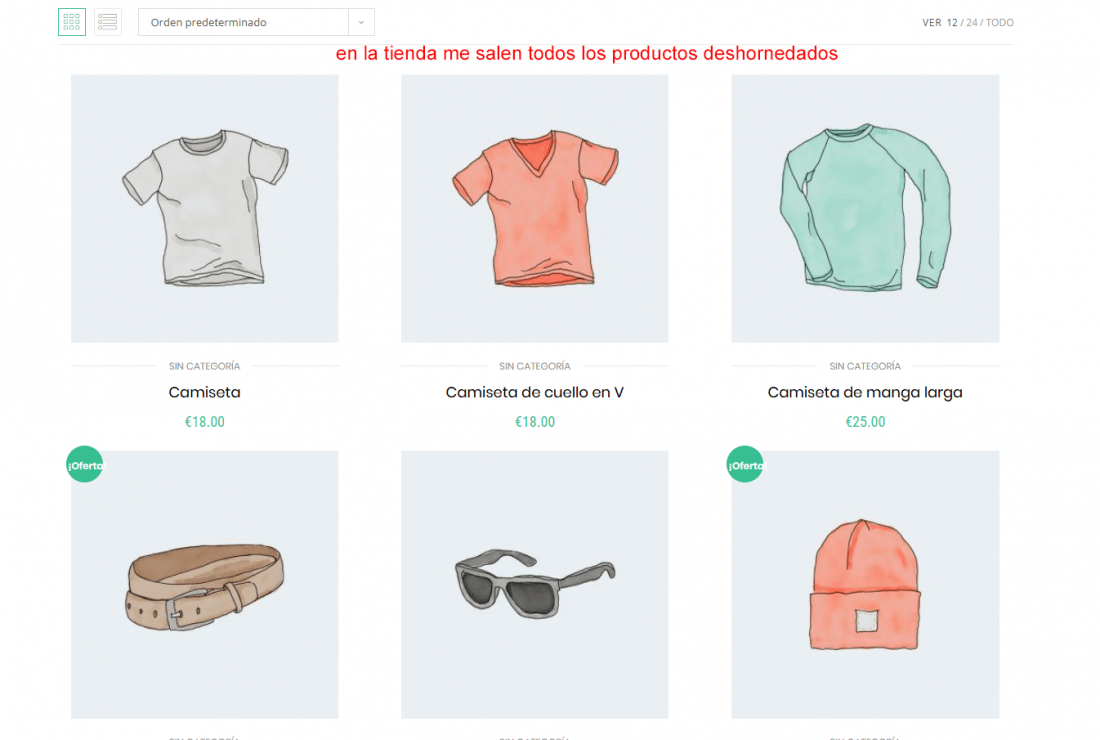Click the Oferta badge on the belt product

point(85,464)
